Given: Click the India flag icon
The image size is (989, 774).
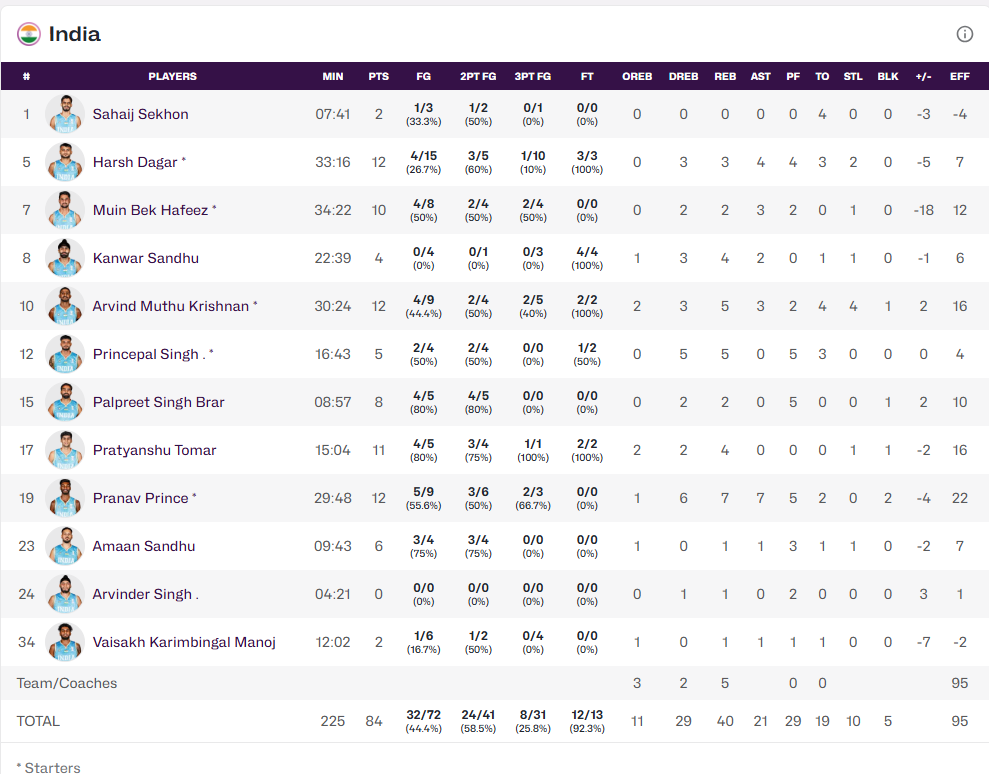Looking at the screenshot, I should (29, 34).
